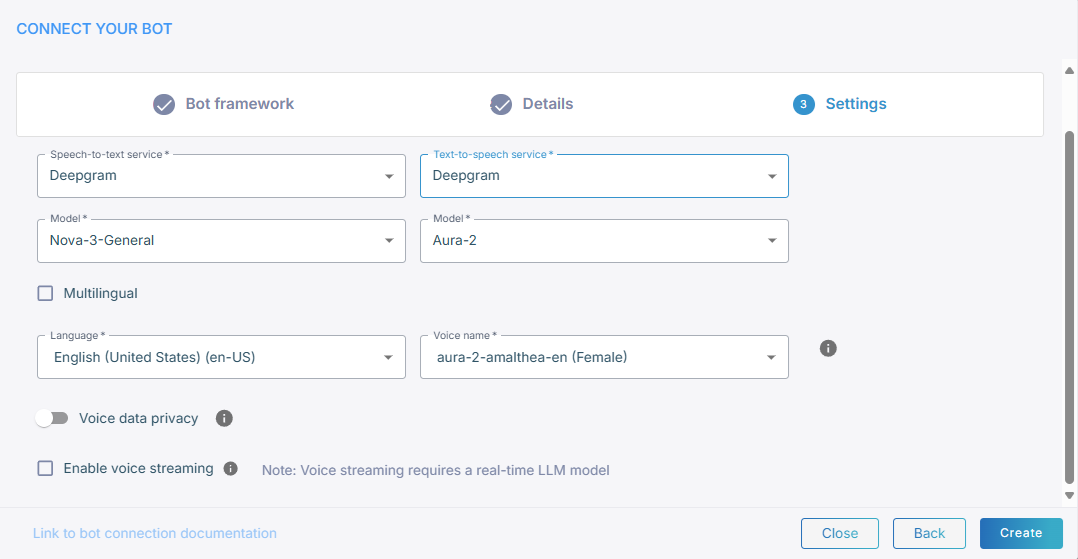Click scrollbar up arrow
1078x559 pixels.
pos(1069,68)
